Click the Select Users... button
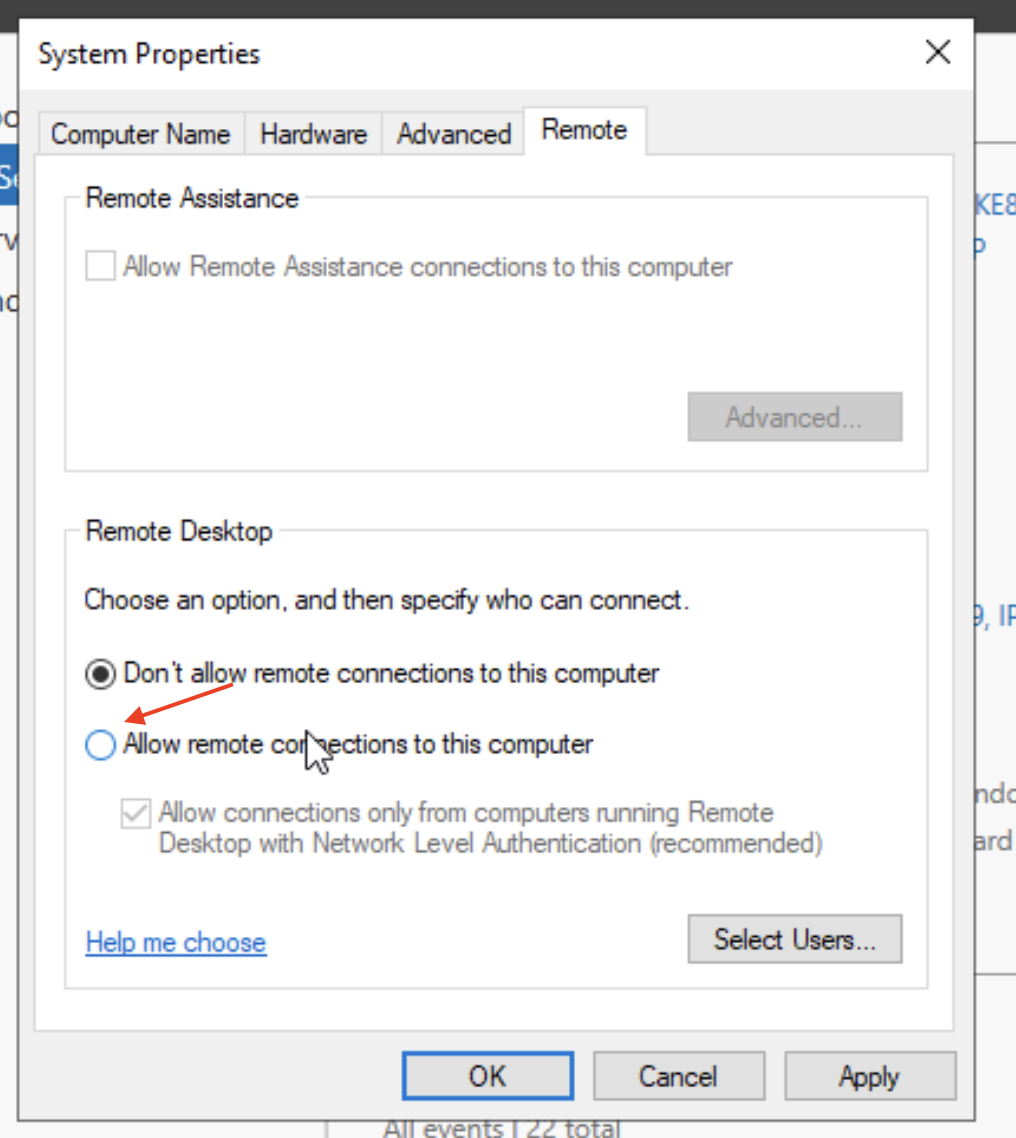Screen dimensions: 1016x1138 pos(794,940)
